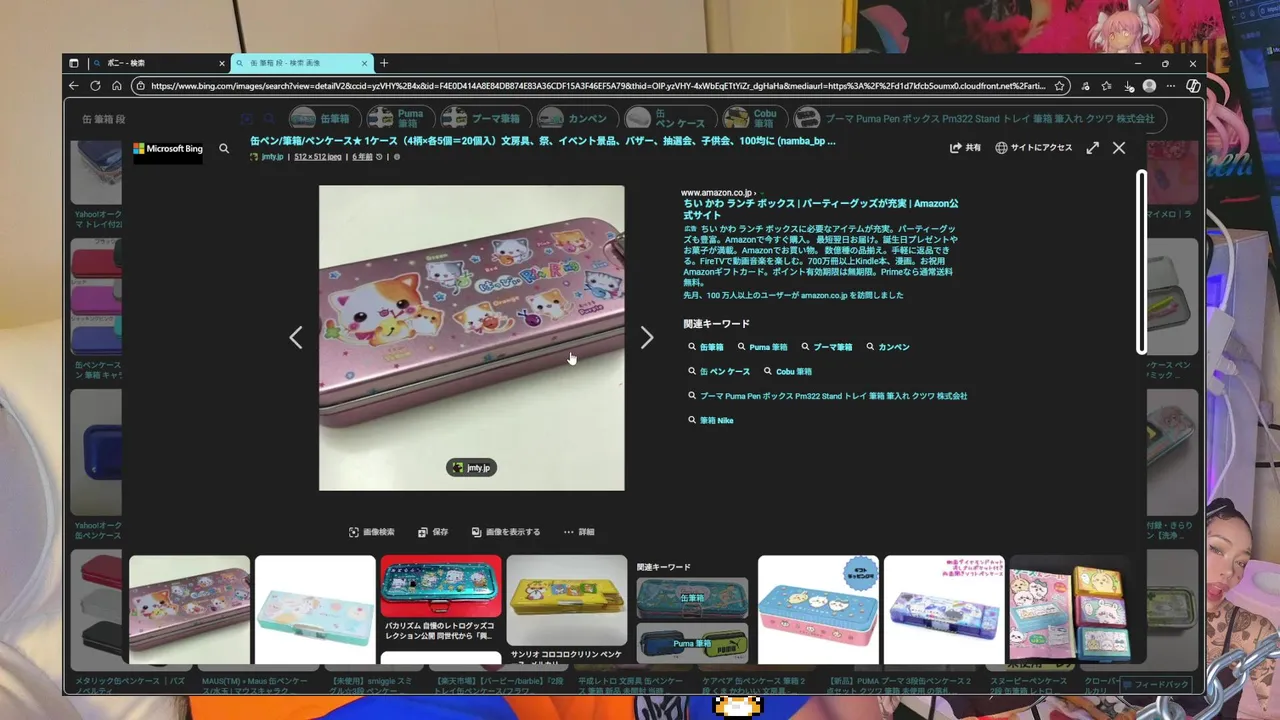This screenshot has width=1280, height=720.
Task: Select the packaged pencil cases thumbnail at strip end
Action: tap(1070, 608)
